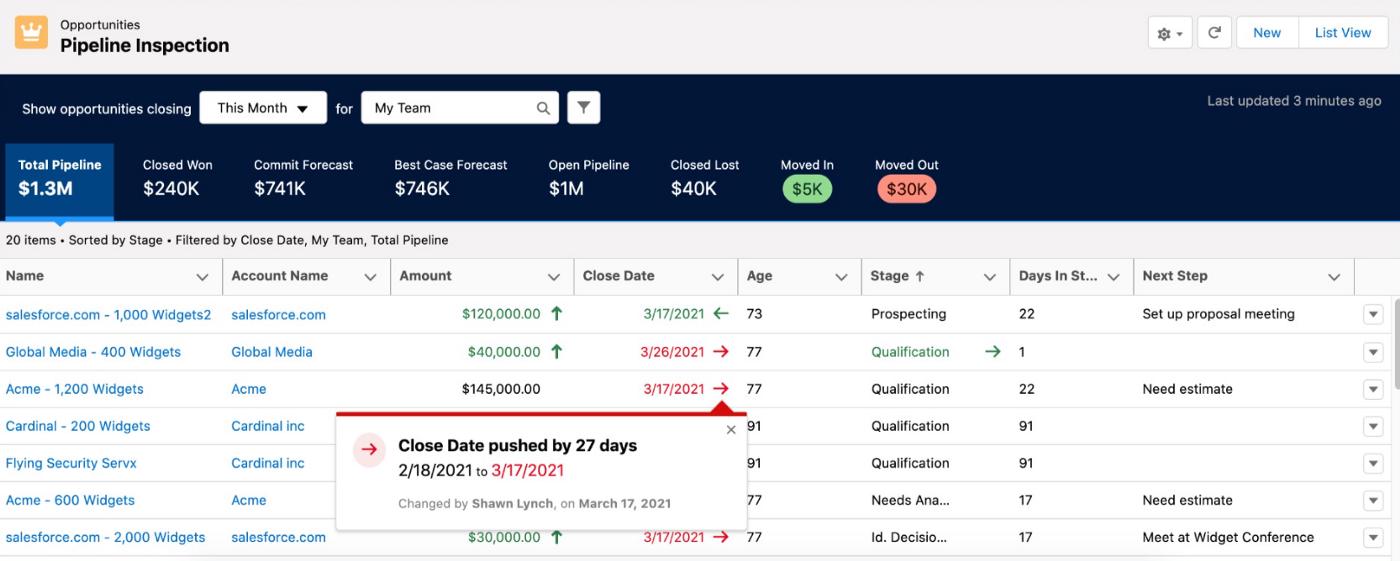The width and height of the screenshot is (1400, 561).
Task: Click the red arrow next to 3/26/2021
Action: [721, 352]
